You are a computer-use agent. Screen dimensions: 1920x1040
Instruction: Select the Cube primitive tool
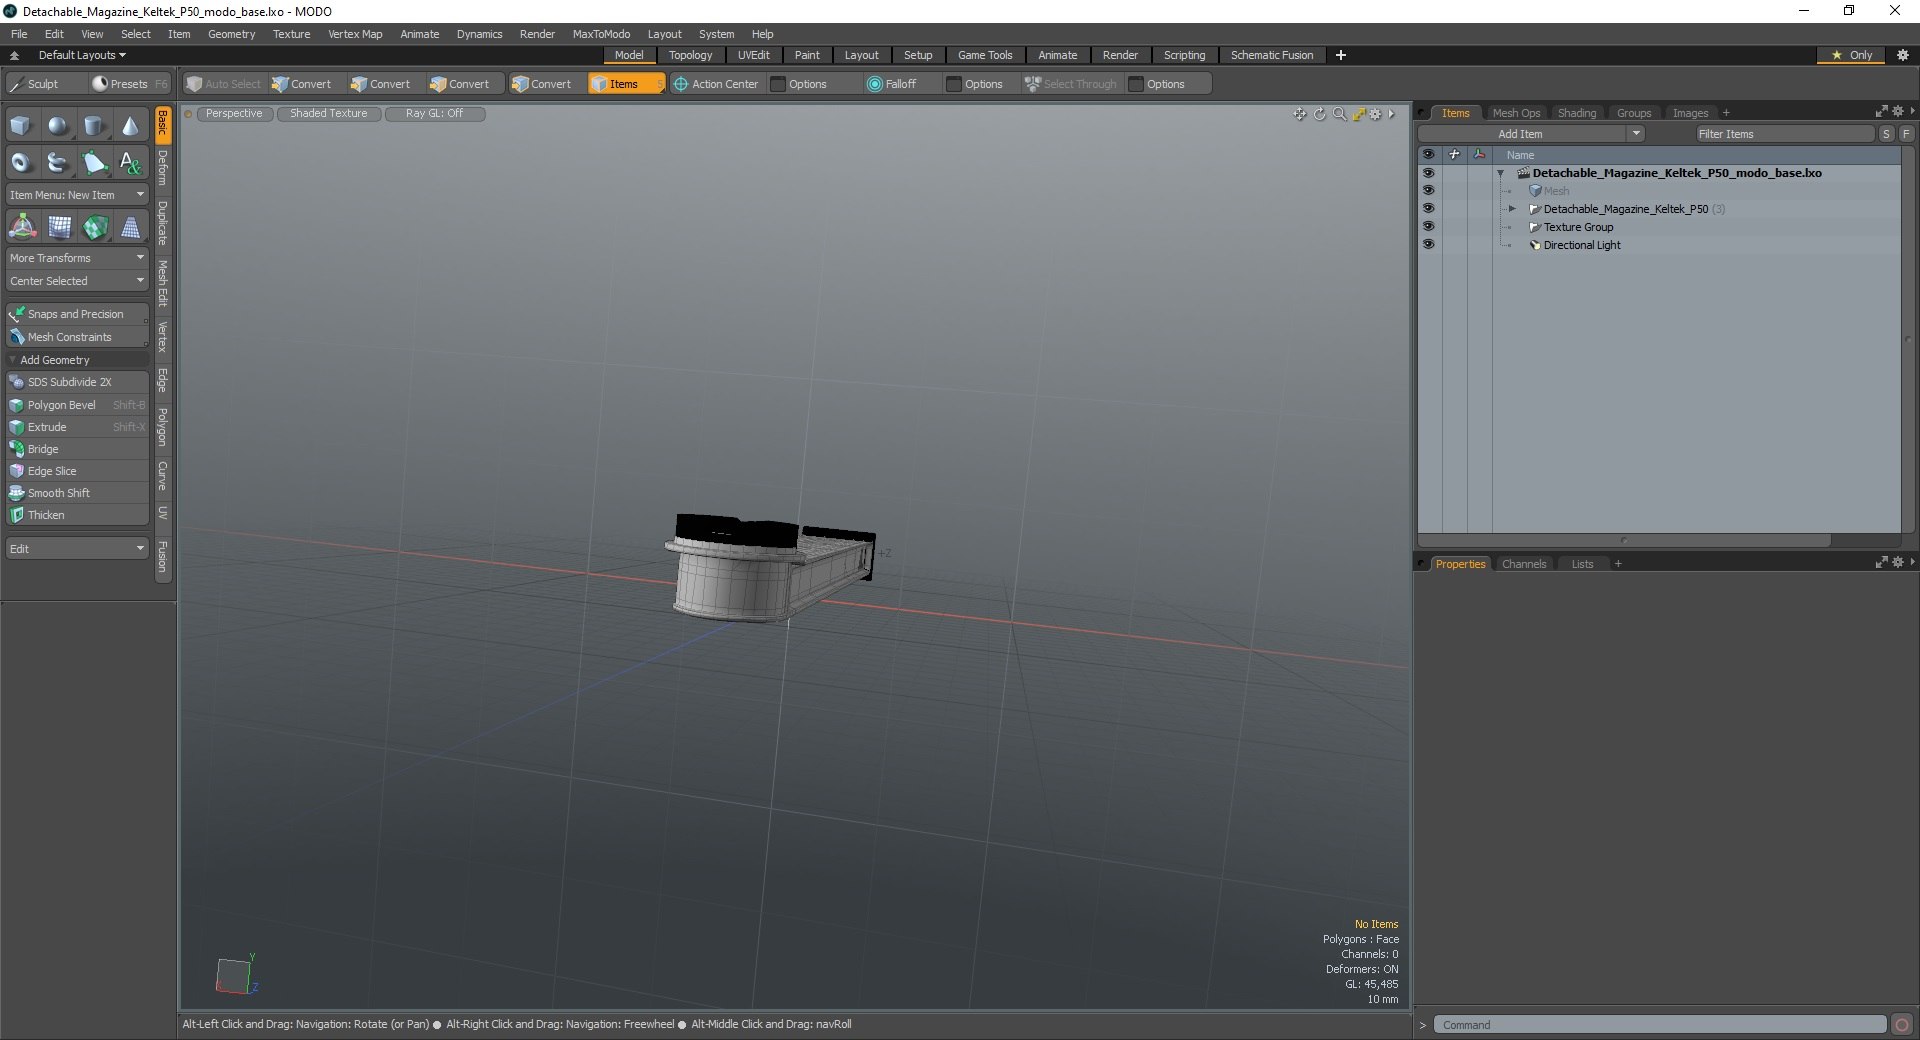pos(21,126)
